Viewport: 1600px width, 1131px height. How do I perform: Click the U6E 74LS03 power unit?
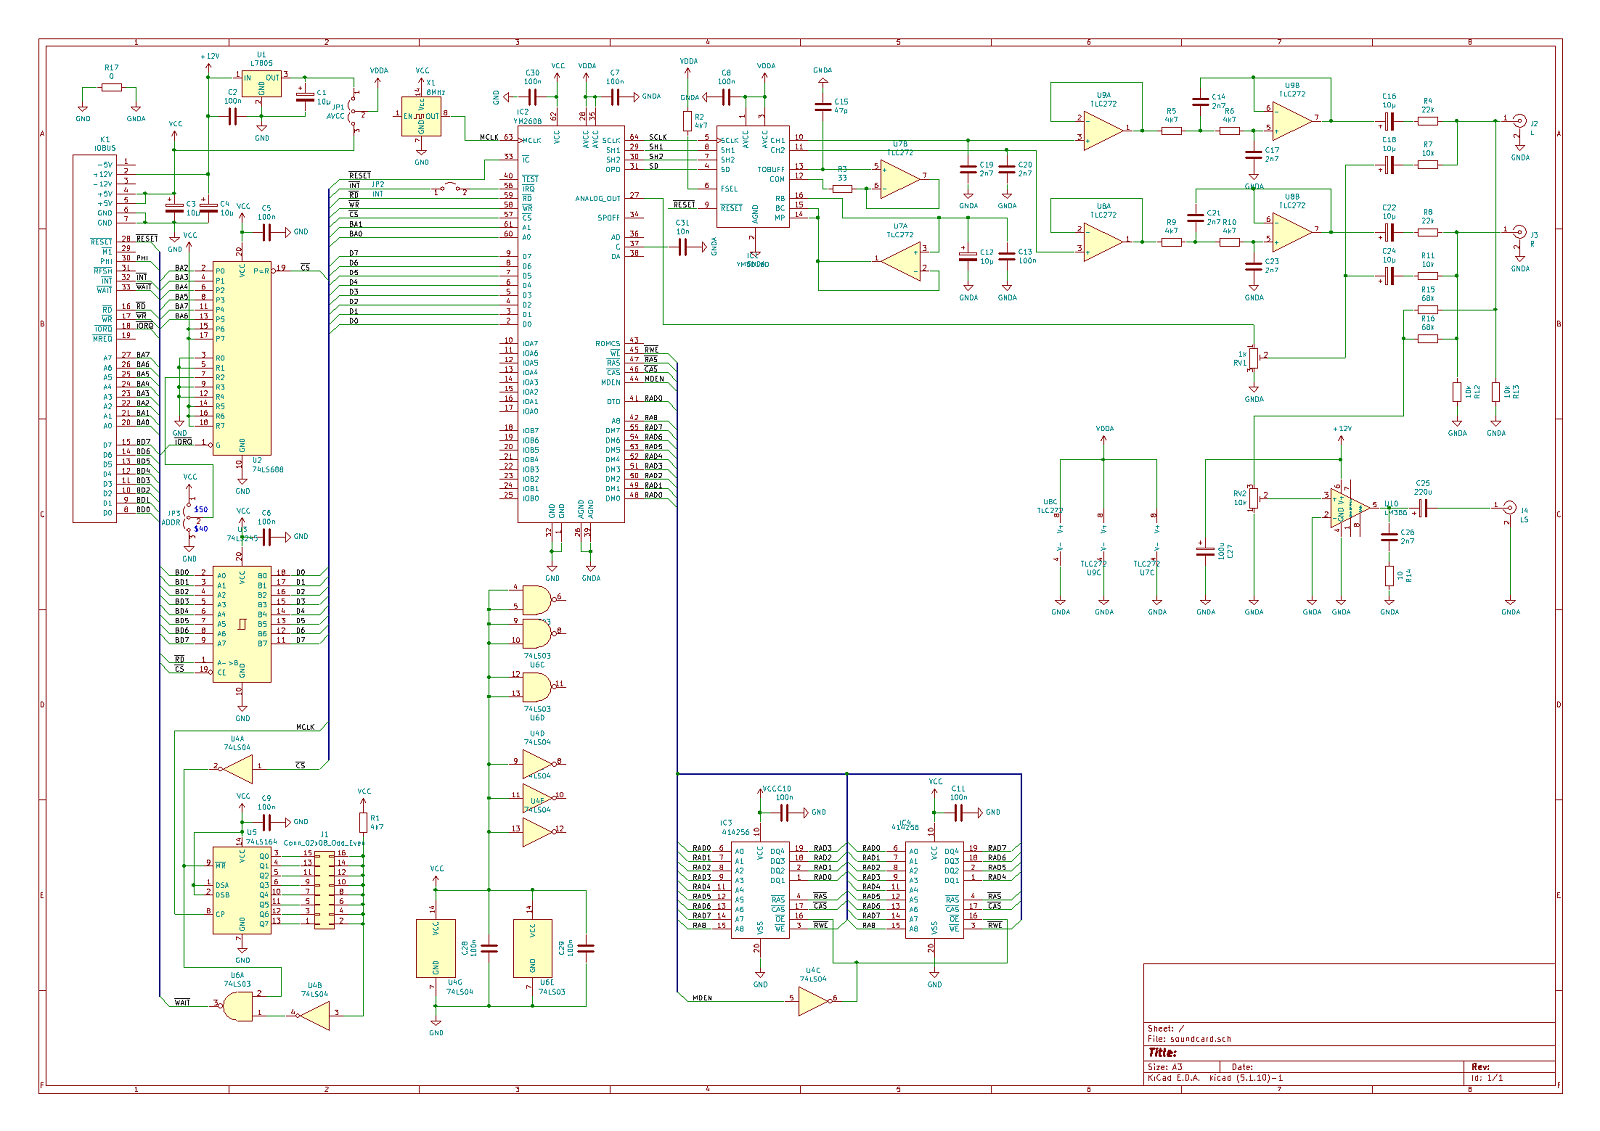click(533, 948)
